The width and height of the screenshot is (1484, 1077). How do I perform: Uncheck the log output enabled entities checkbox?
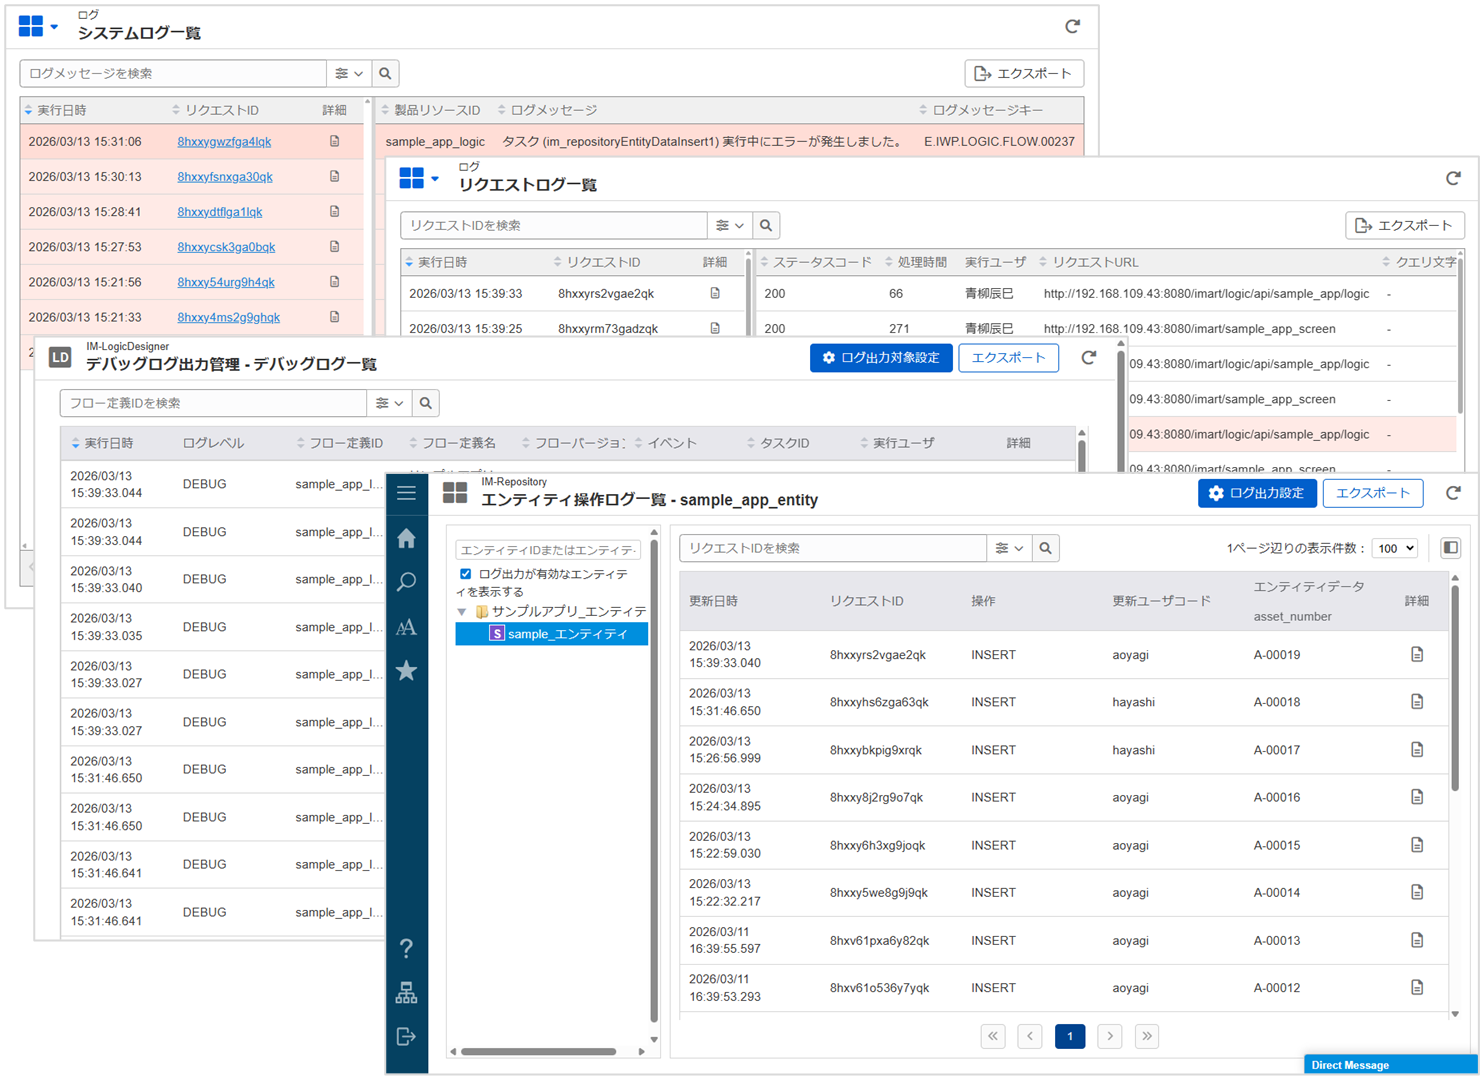465,574
